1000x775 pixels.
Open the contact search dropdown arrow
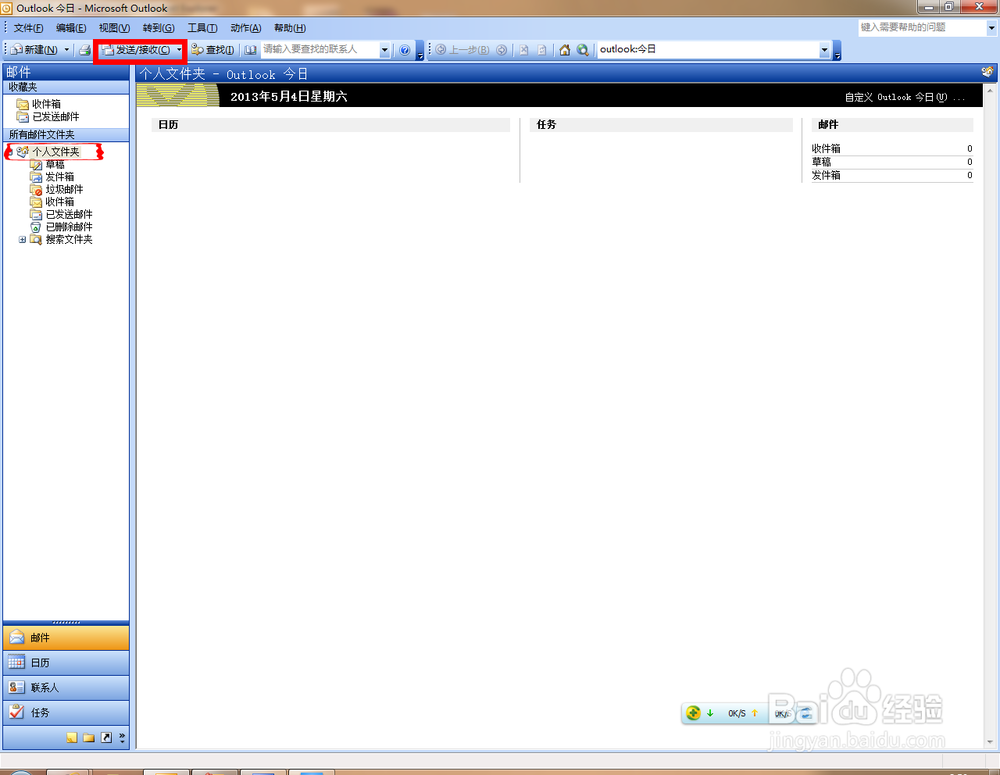pyautogui.click(x=385, y=50)
